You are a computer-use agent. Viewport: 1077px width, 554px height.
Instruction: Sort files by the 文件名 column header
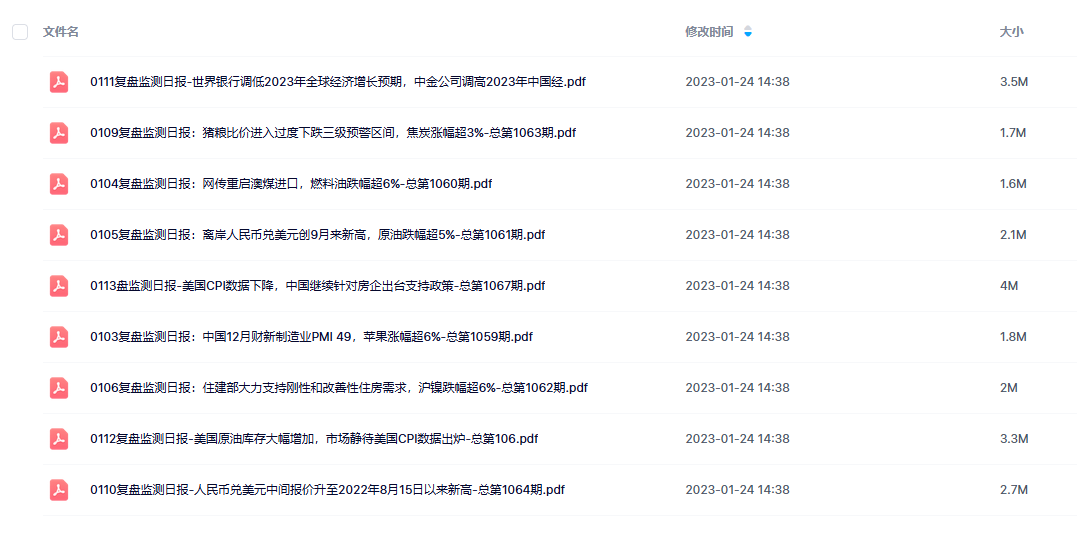coord(60,32)
